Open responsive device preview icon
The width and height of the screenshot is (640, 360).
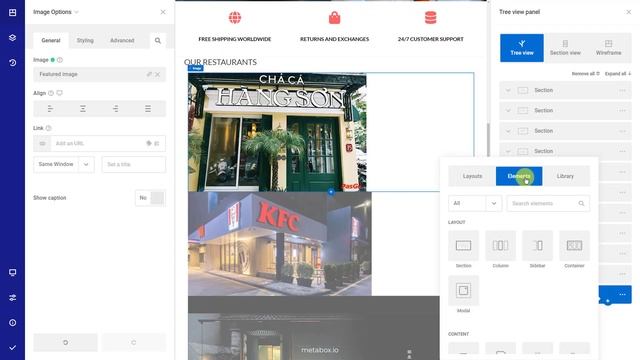(x=12, y=272)
